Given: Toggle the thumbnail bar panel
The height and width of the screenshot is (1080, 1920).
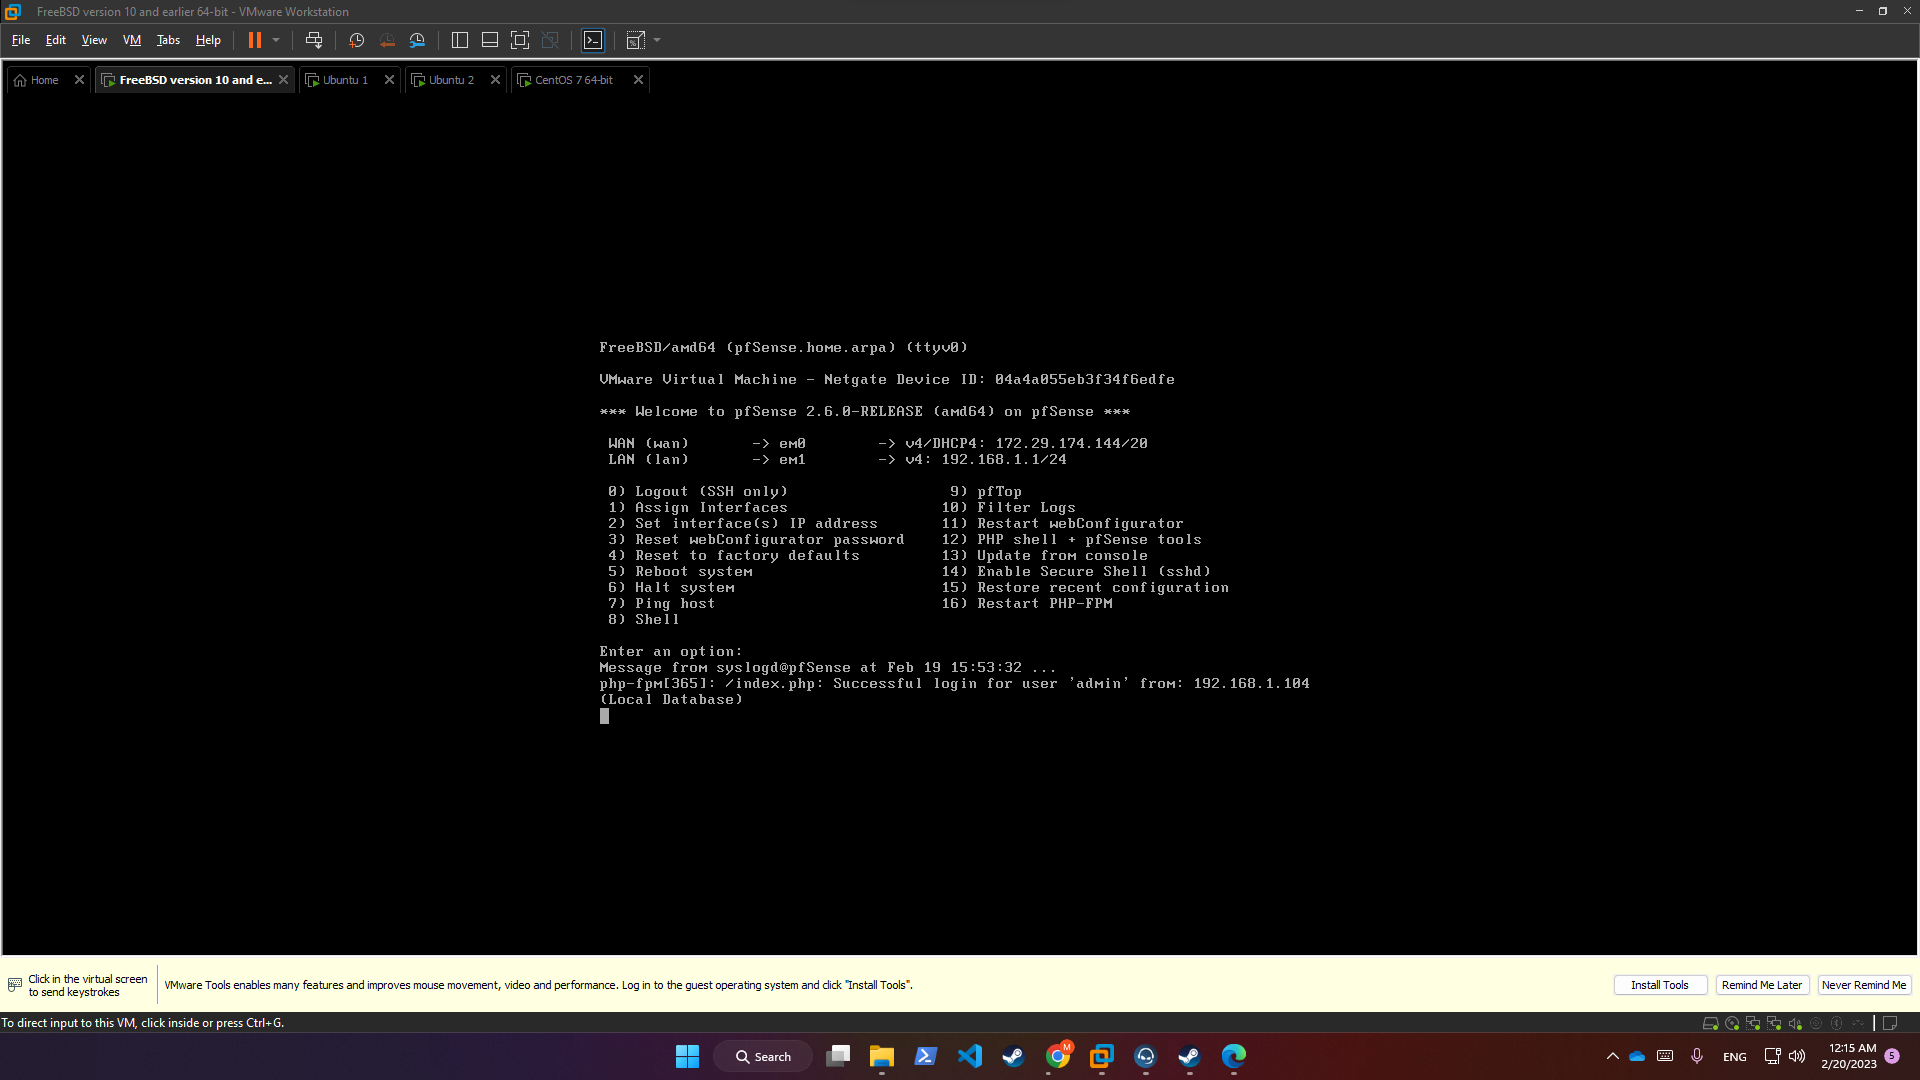Looking at the screenshot, I should click(x=490, y=40).
